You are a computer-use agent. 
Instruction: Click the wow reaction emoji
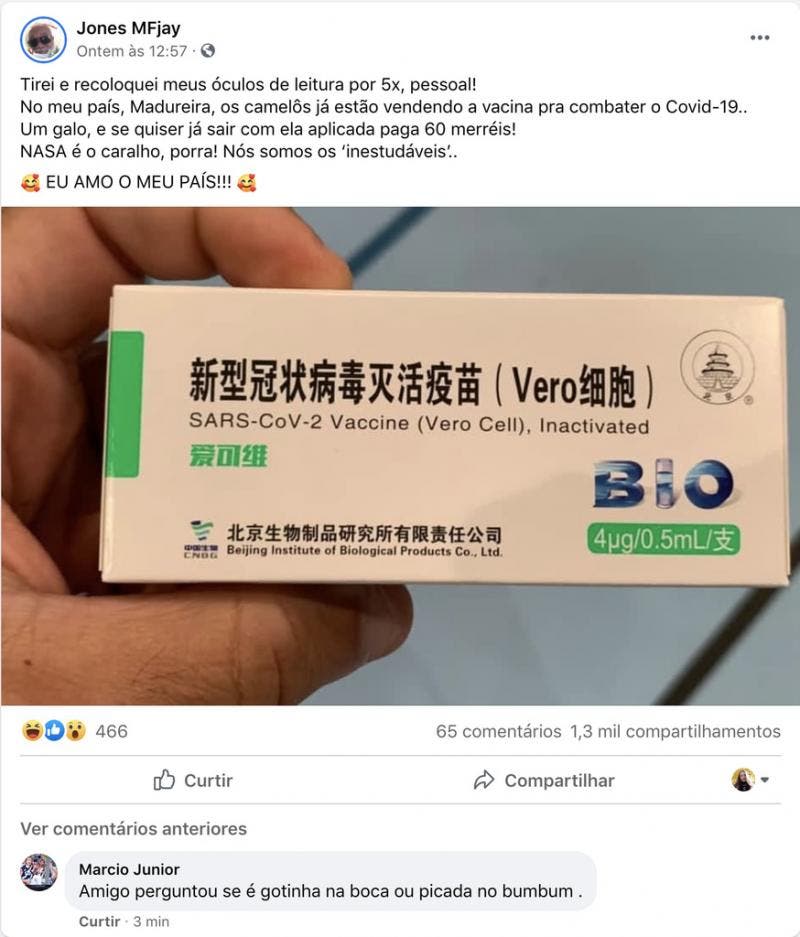tap(76, 731)
